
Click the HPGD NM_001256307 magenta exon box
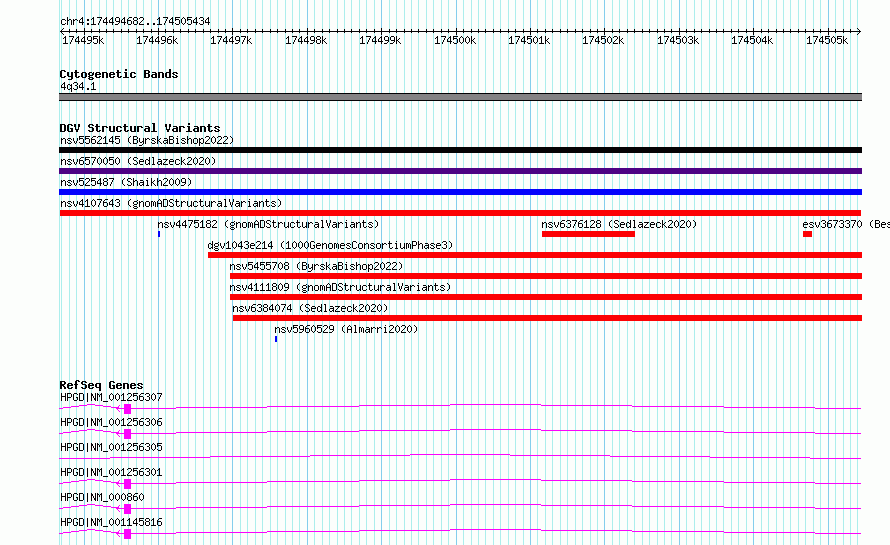(127, 409)
